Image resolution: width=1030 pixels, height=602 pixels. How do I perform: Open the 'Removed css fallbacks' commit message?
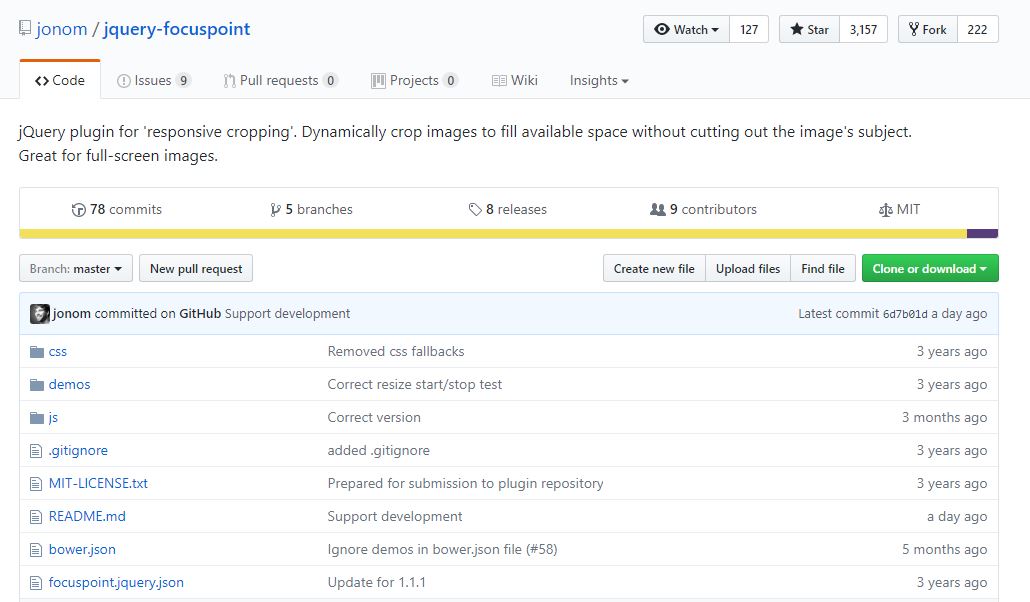[396, 352]
